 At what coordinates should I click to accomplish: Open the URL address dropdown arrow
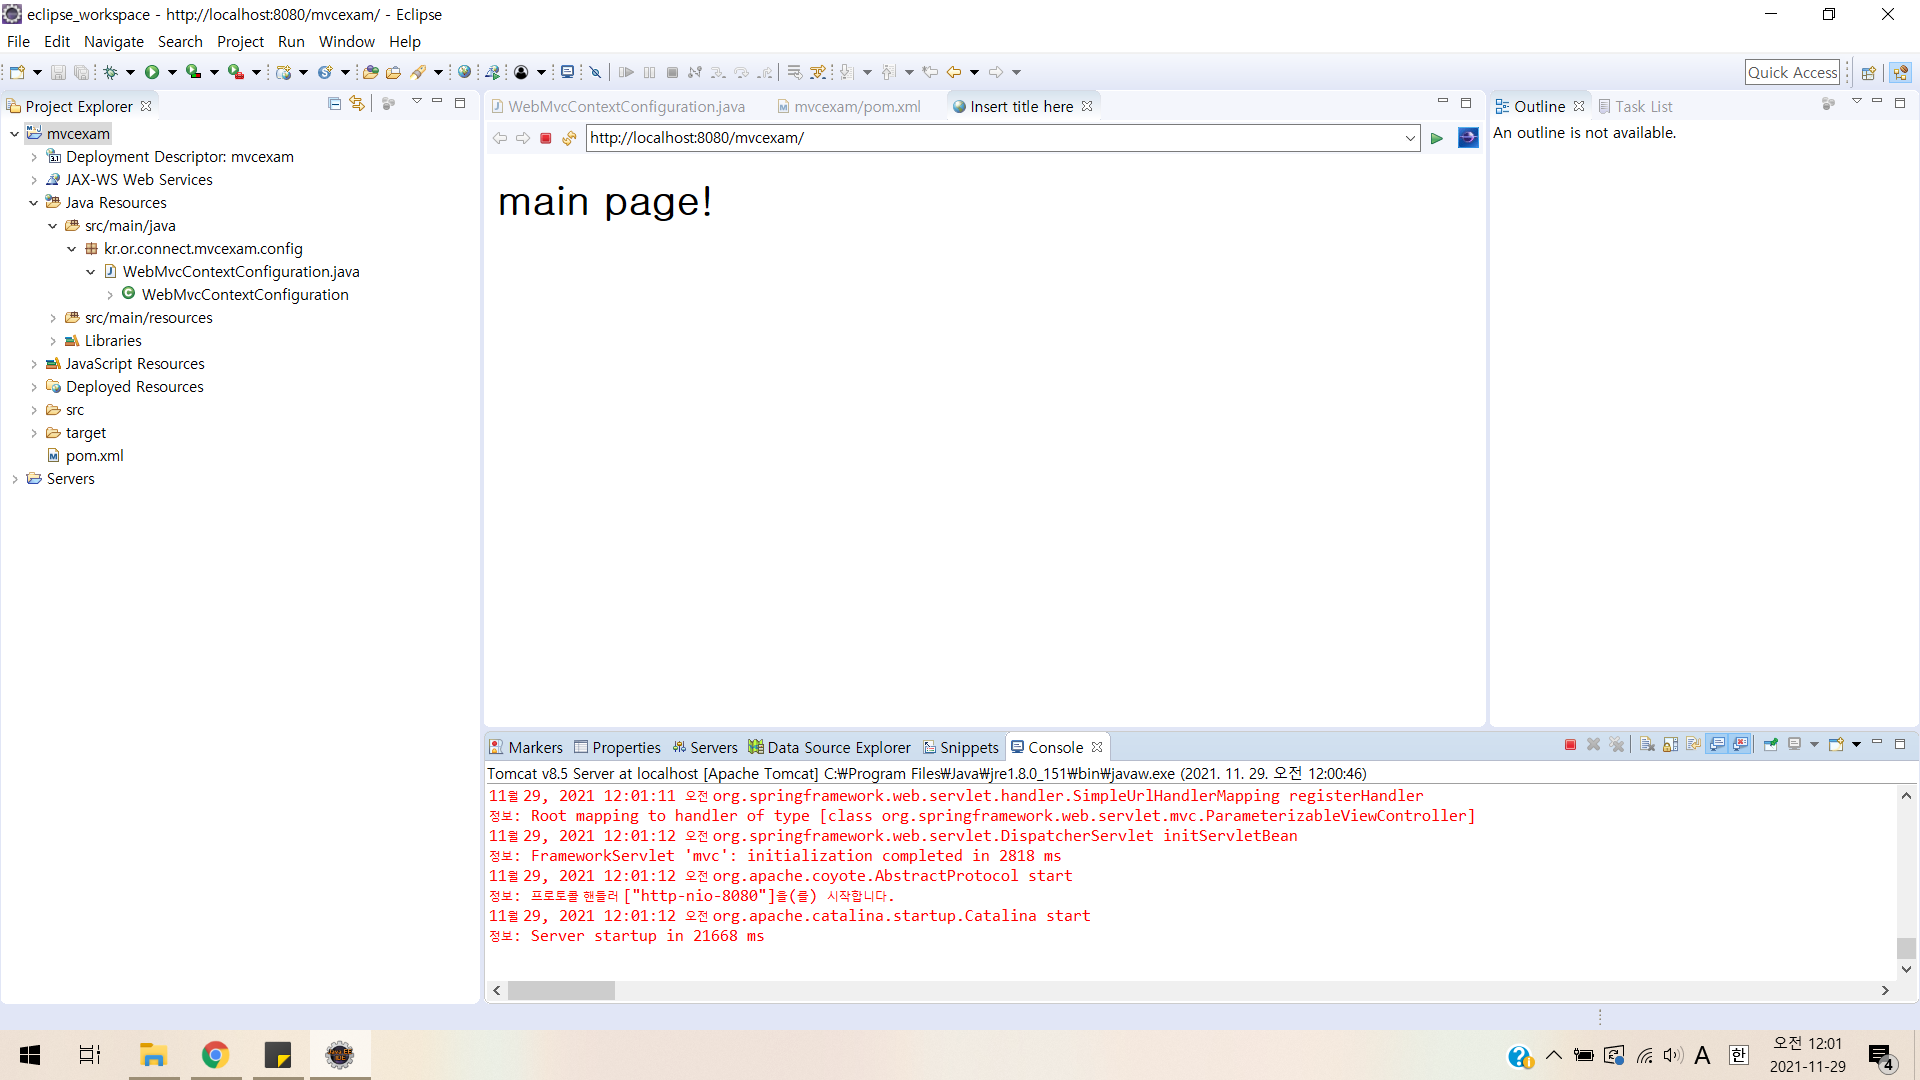click(1410, 138)
